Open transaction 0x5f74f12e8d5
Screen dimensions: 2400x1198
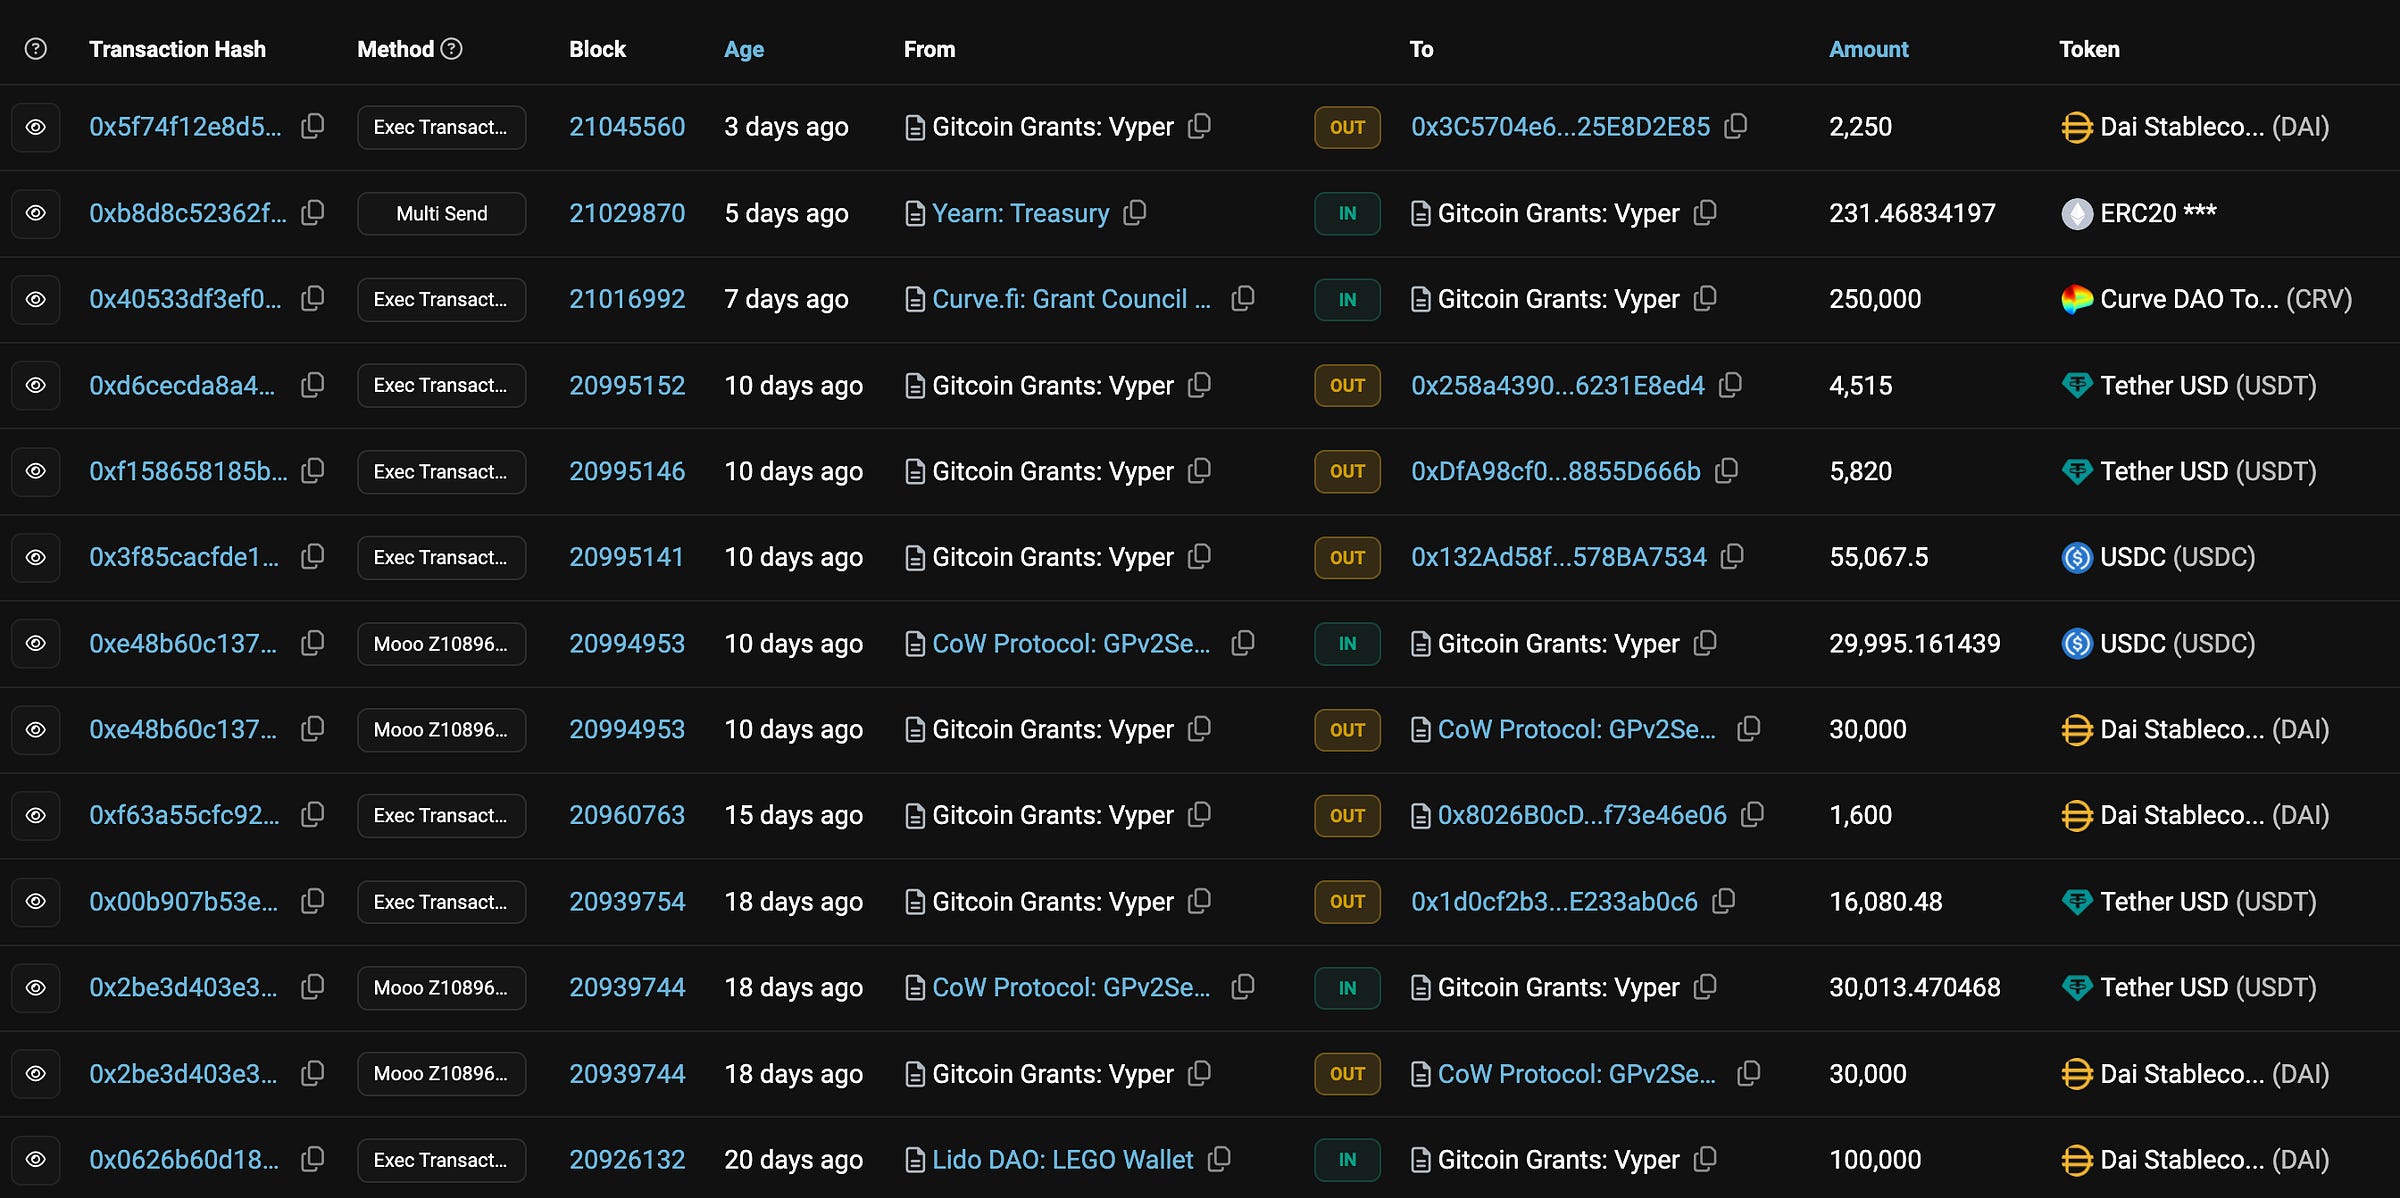185,127
